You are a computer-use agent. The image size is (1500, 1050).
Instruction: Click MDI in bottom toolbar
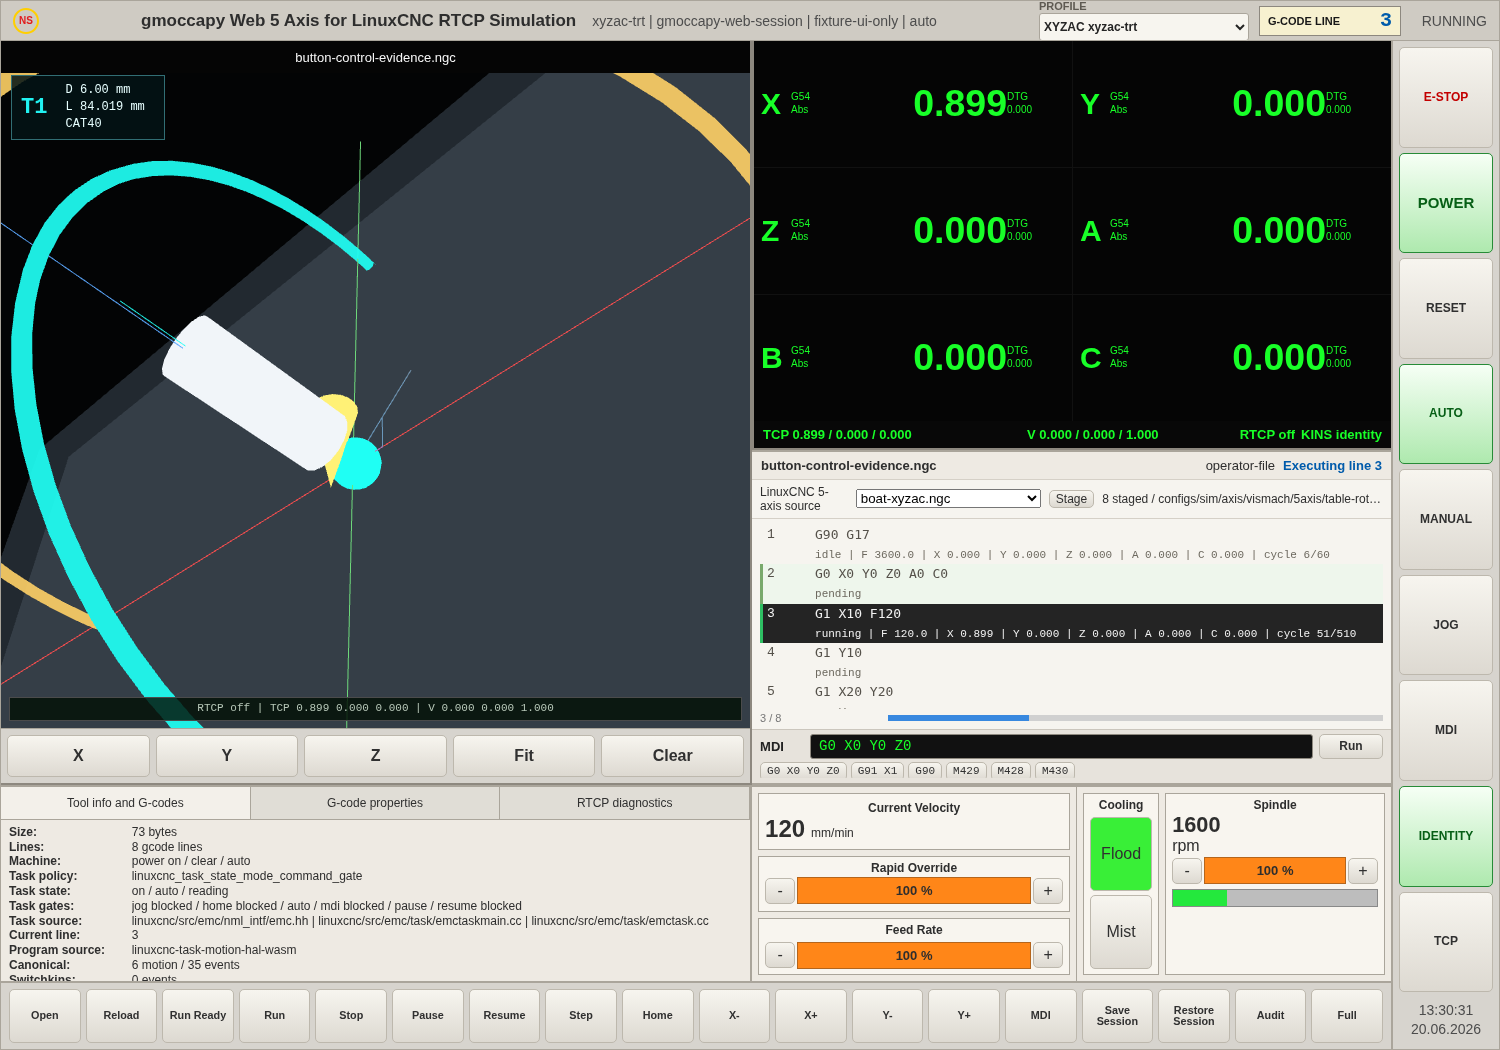(x=1041, y=1016)
